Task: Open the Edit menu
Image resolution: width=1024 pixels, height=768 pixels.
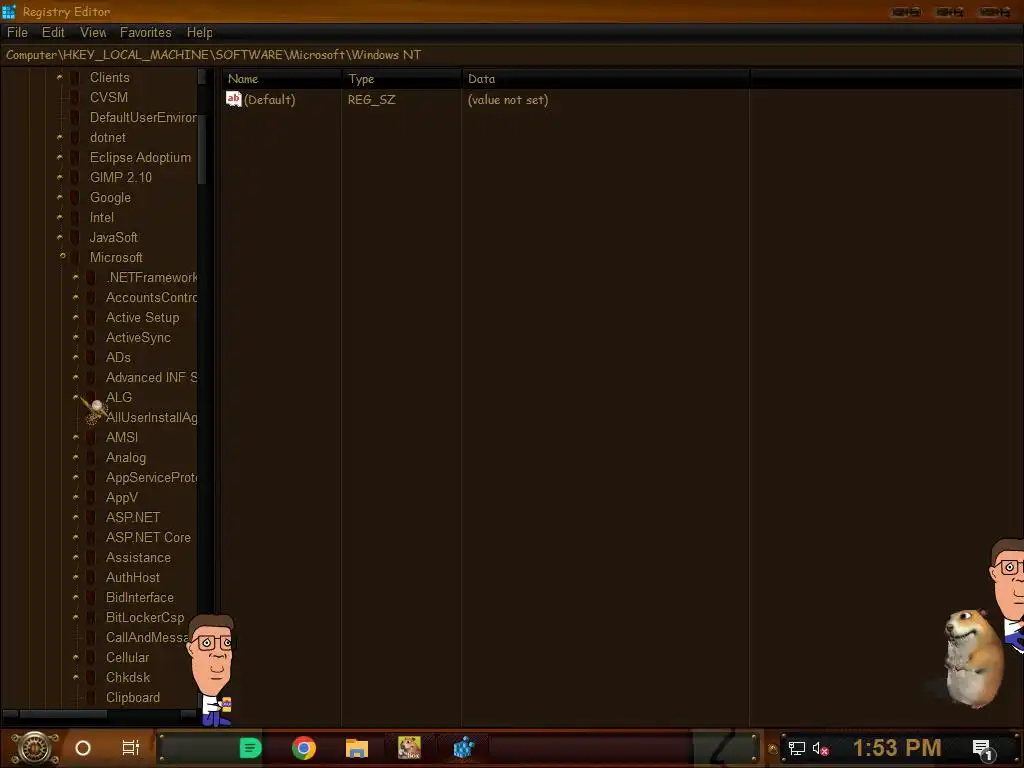Action: (x=53, y=33)
